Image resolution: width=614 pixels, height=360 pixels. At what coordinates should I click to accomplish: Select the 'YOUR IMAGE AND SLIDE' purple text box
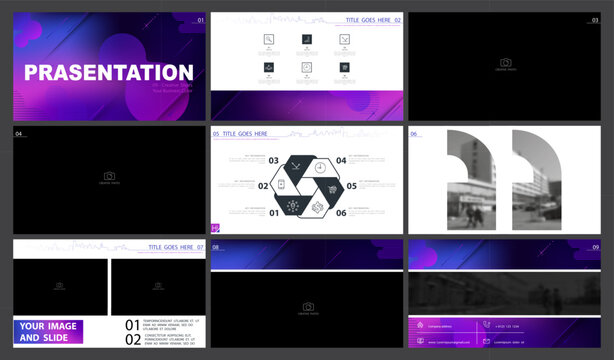pos(48,332)
